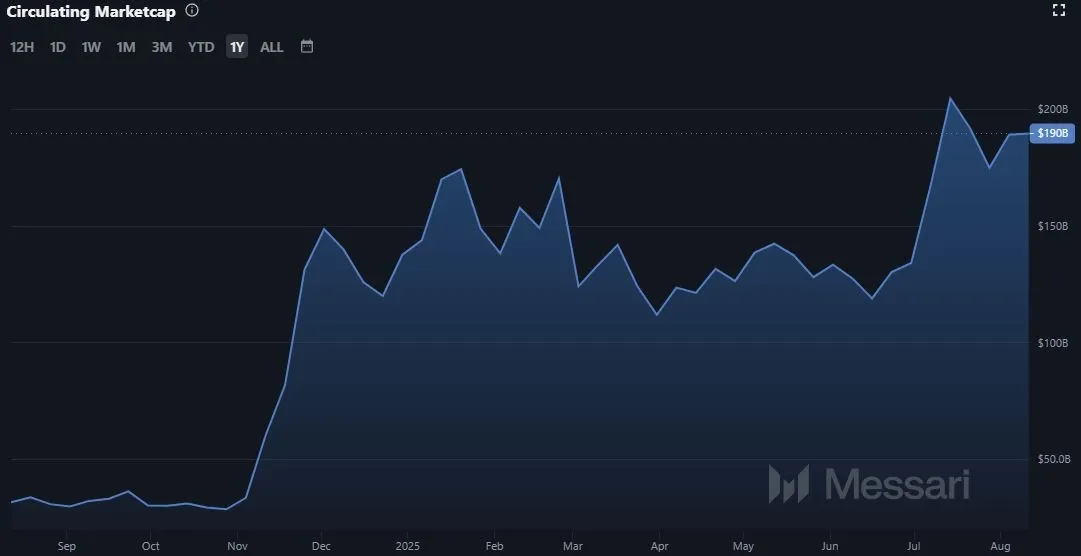Click the Sep label on time axis
The width and height of the screenshot is (1081, 556).
coord(67,546)
